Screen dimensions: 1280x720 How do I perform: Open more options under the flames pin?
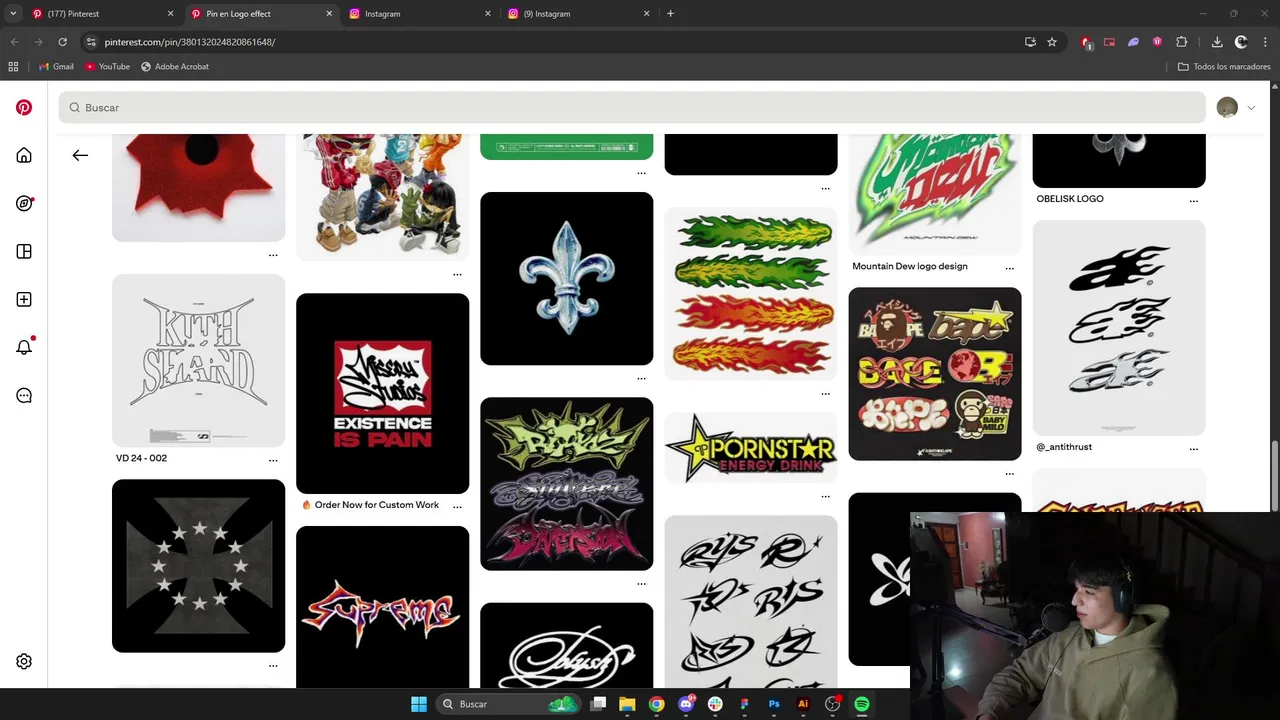click(825, 392)
